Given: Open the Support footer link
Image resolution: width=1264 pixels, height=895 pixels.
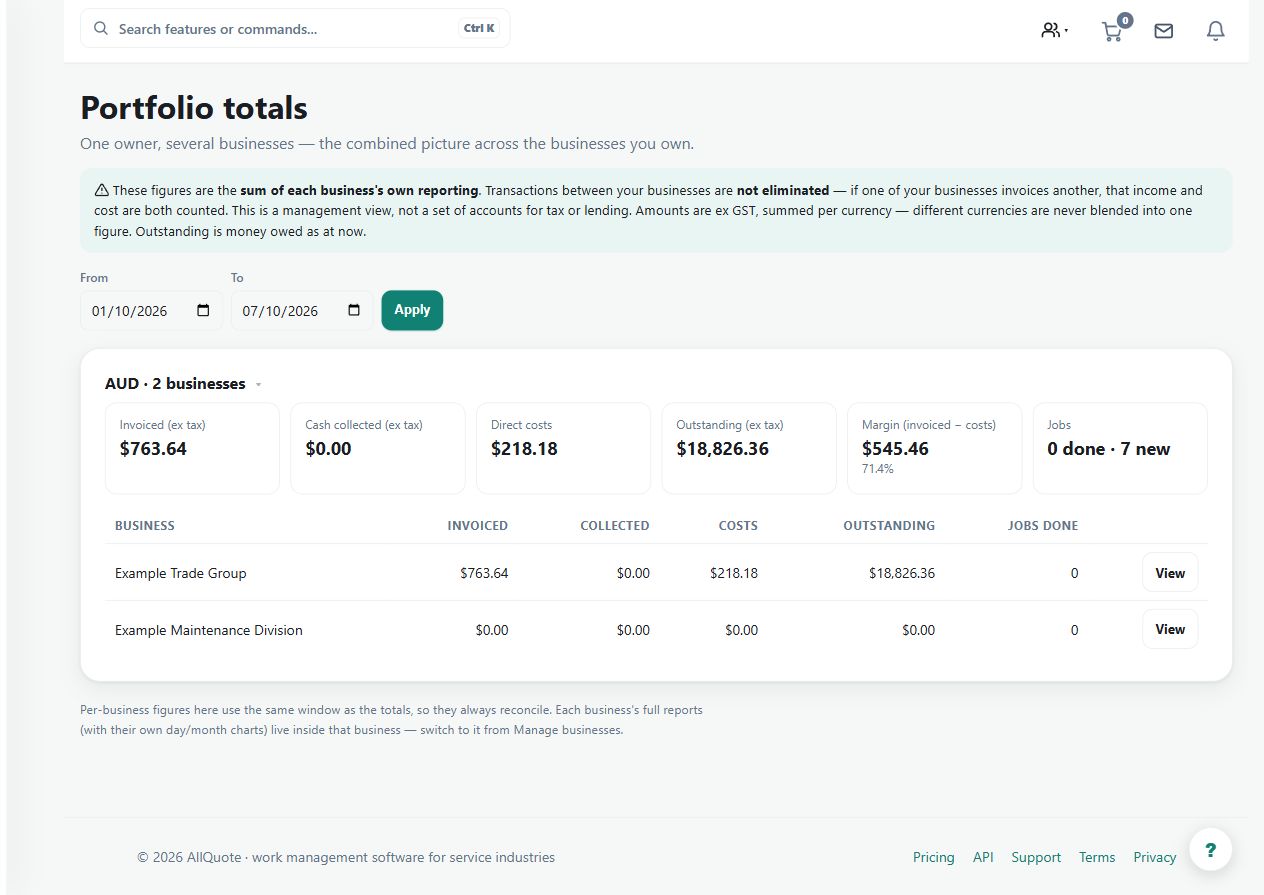Looking at the screenshot, I should [x=1036, y=857].
